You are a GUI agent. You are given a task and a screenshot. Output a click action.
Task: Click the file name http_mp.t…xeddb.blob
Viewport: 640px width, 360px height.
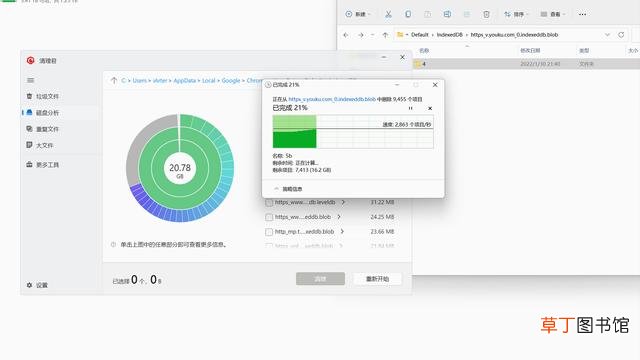pos(304,232)
